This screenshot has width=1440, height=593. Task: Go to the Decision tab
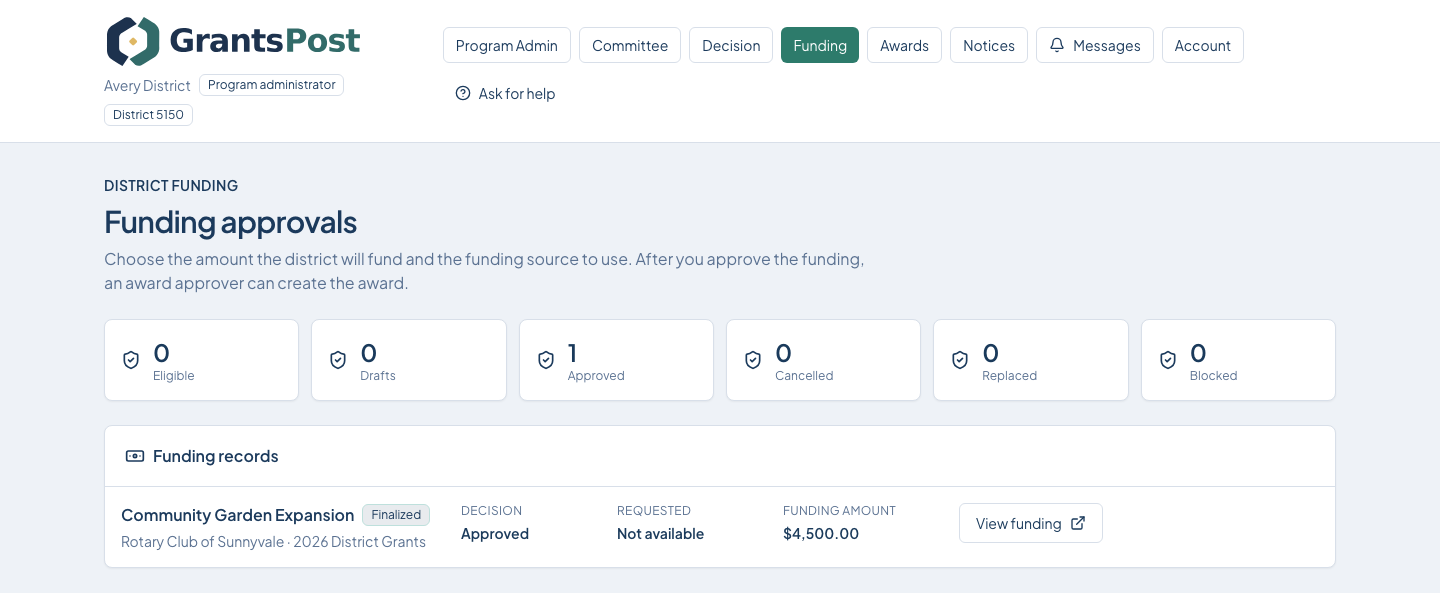click(x=731, y=45)
